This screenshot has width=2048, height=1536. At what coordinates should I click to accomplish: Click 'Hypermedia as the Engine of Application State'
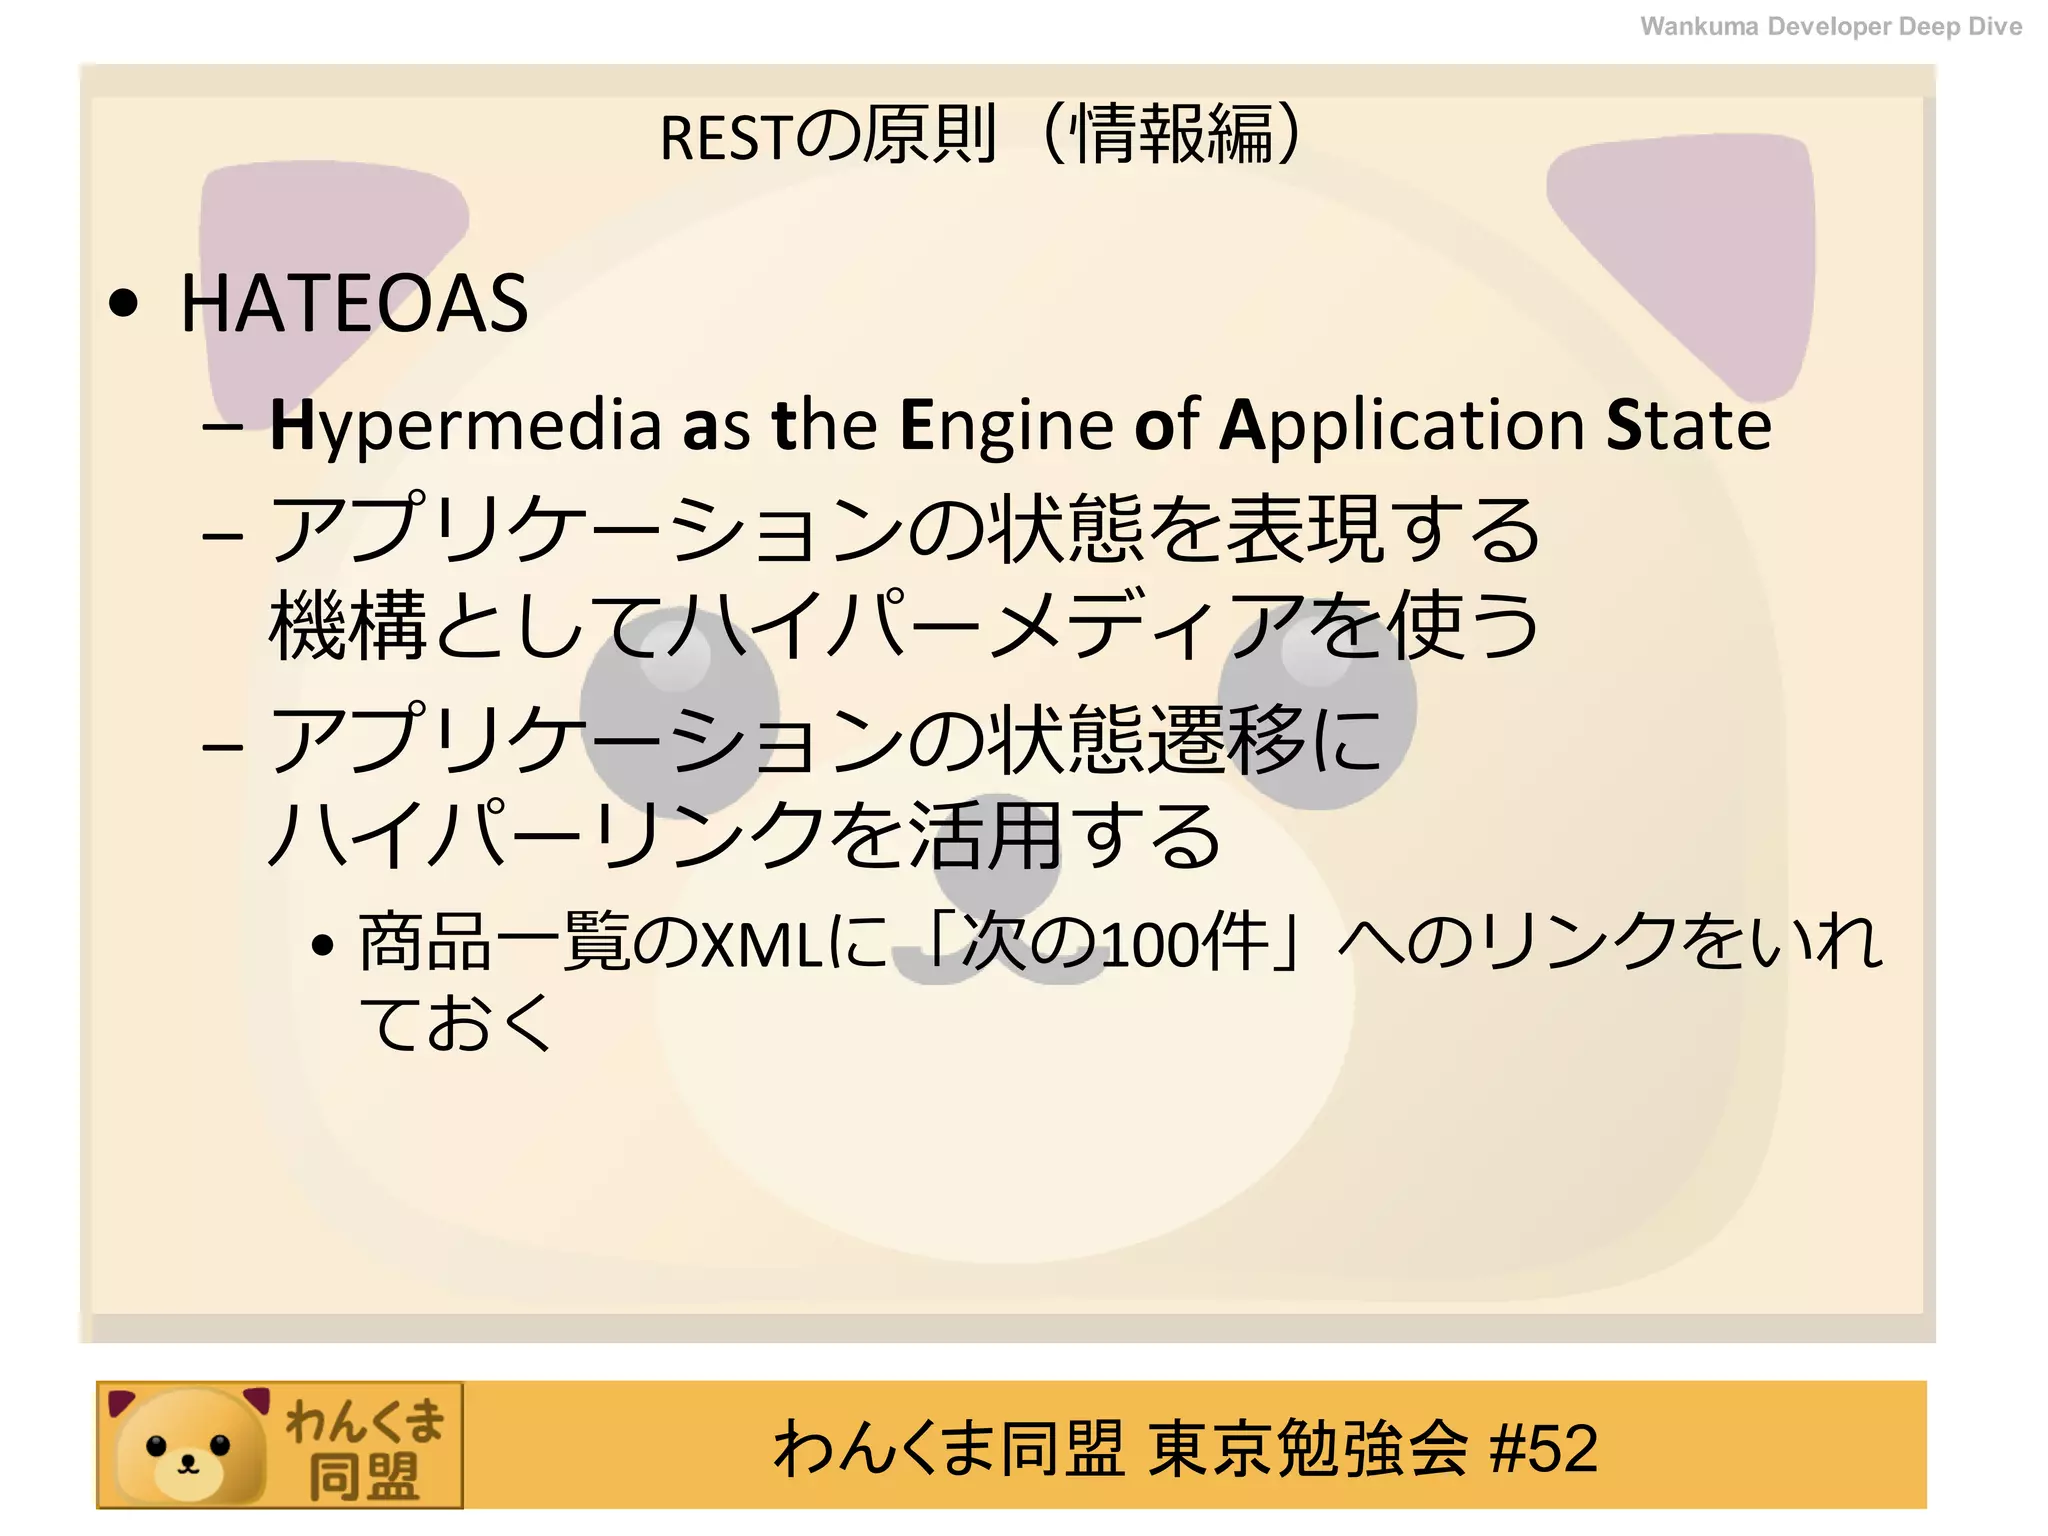pos(1020,425)
